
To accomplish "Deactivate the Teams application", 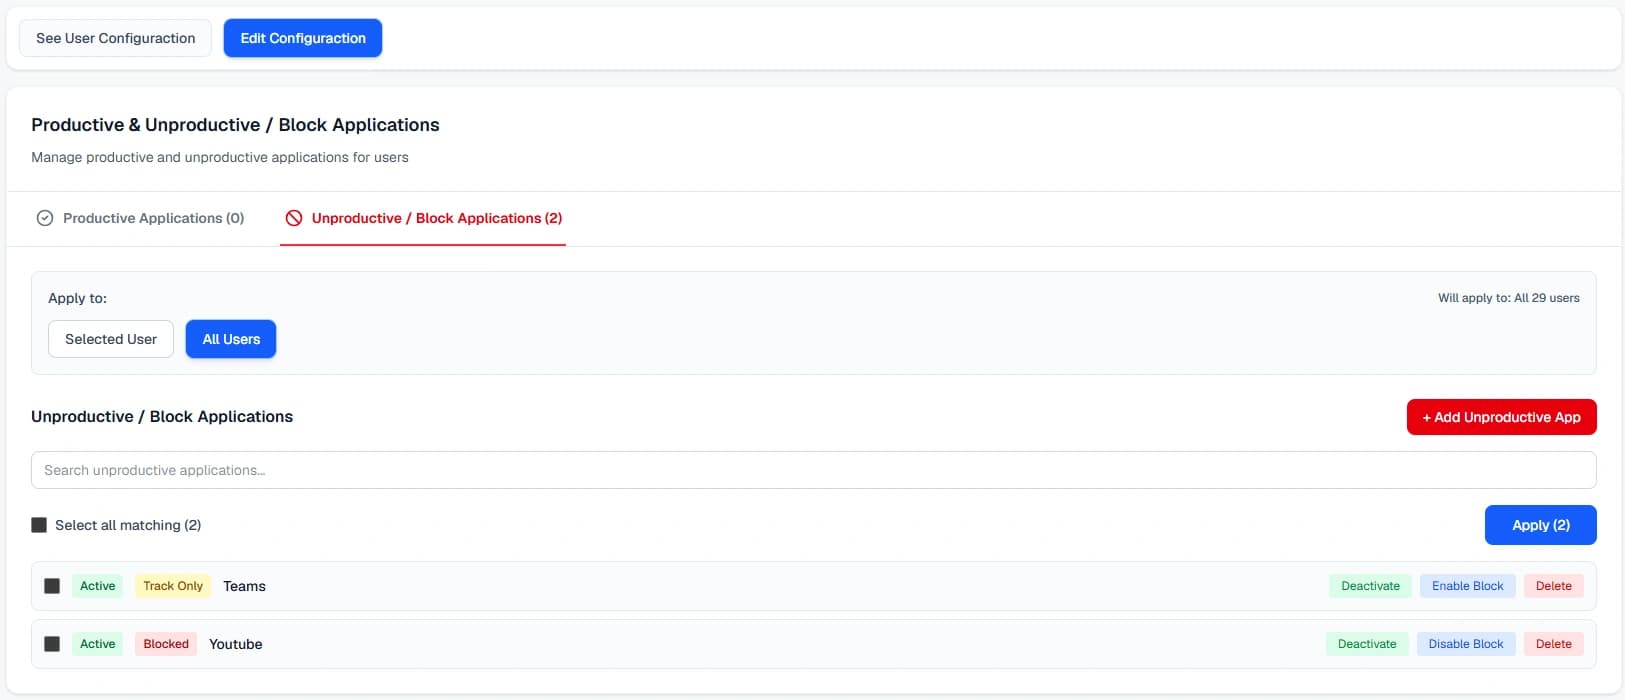I will point(1370,586).
